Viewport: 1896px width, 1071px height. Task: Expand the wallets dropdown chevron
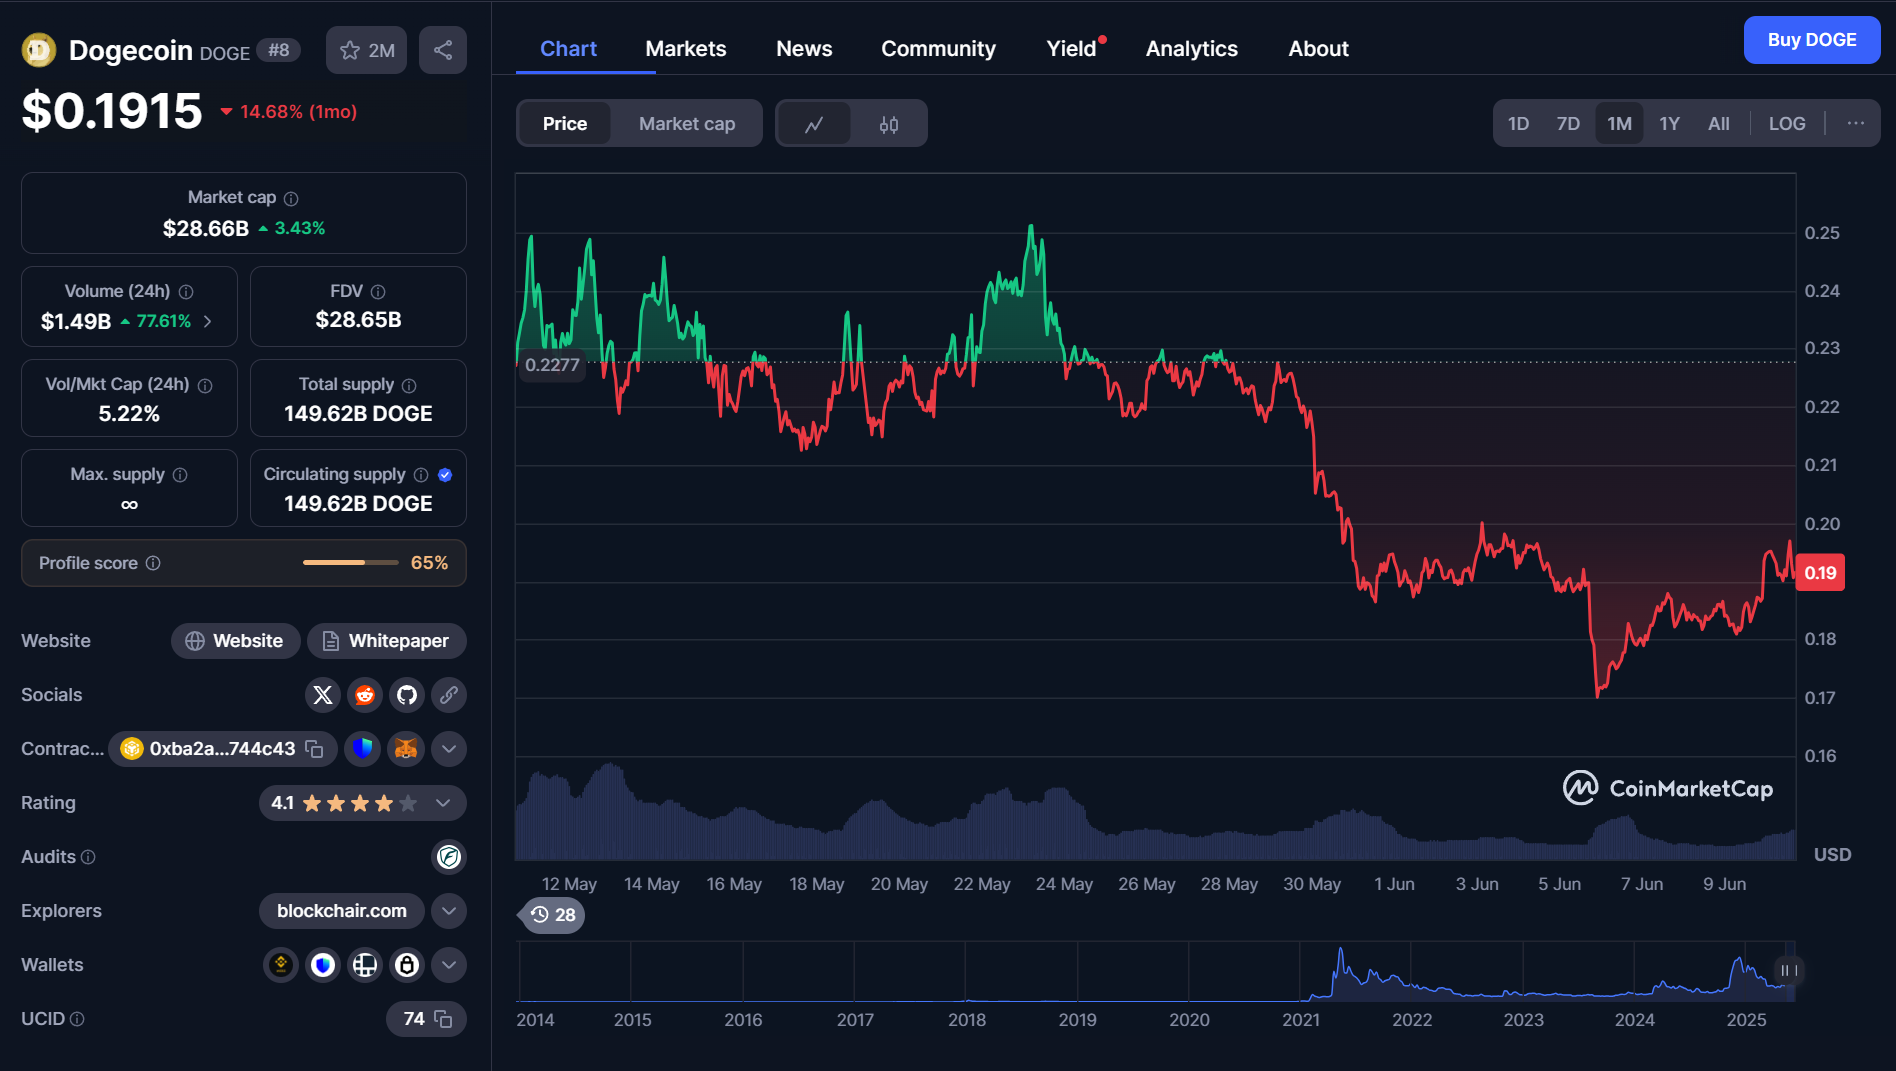449,965
